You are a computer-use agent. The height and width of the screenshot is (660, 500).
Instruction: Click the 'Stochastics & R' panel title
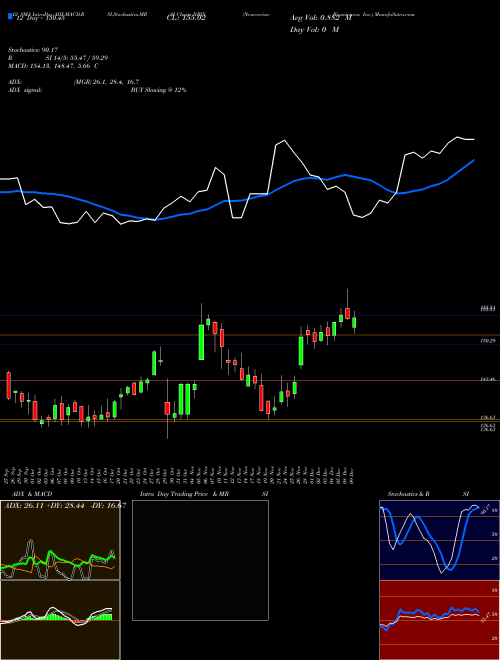(408, 494)
